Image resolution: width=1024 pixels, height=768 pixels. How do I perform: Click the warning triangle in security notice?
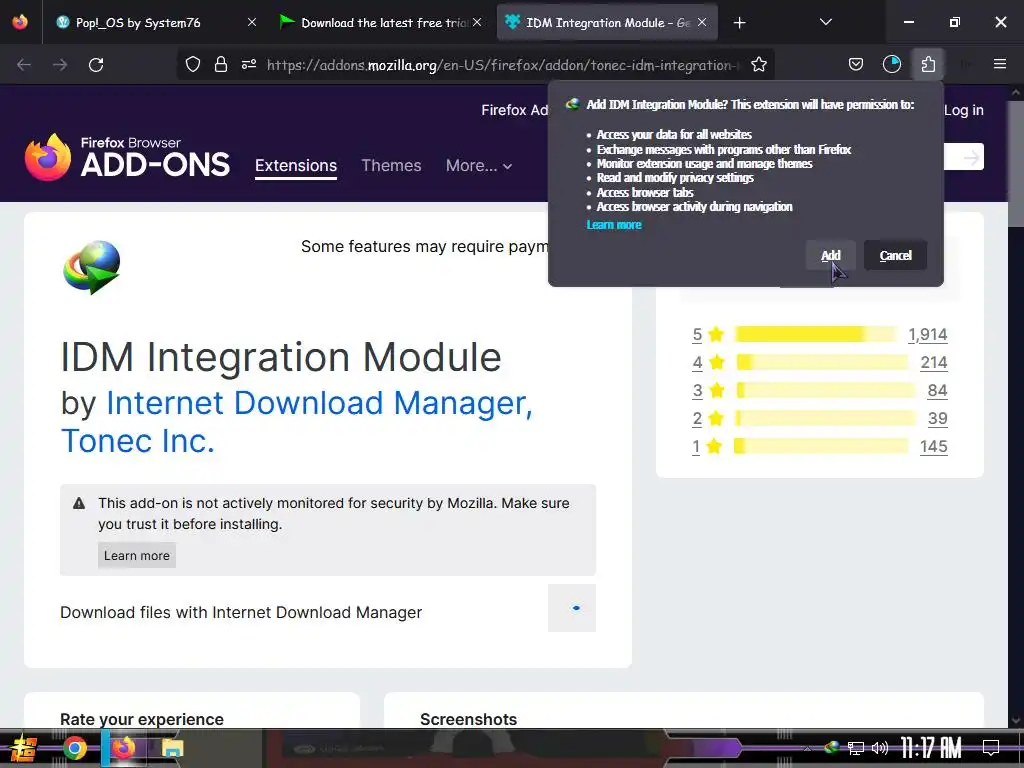79,504
